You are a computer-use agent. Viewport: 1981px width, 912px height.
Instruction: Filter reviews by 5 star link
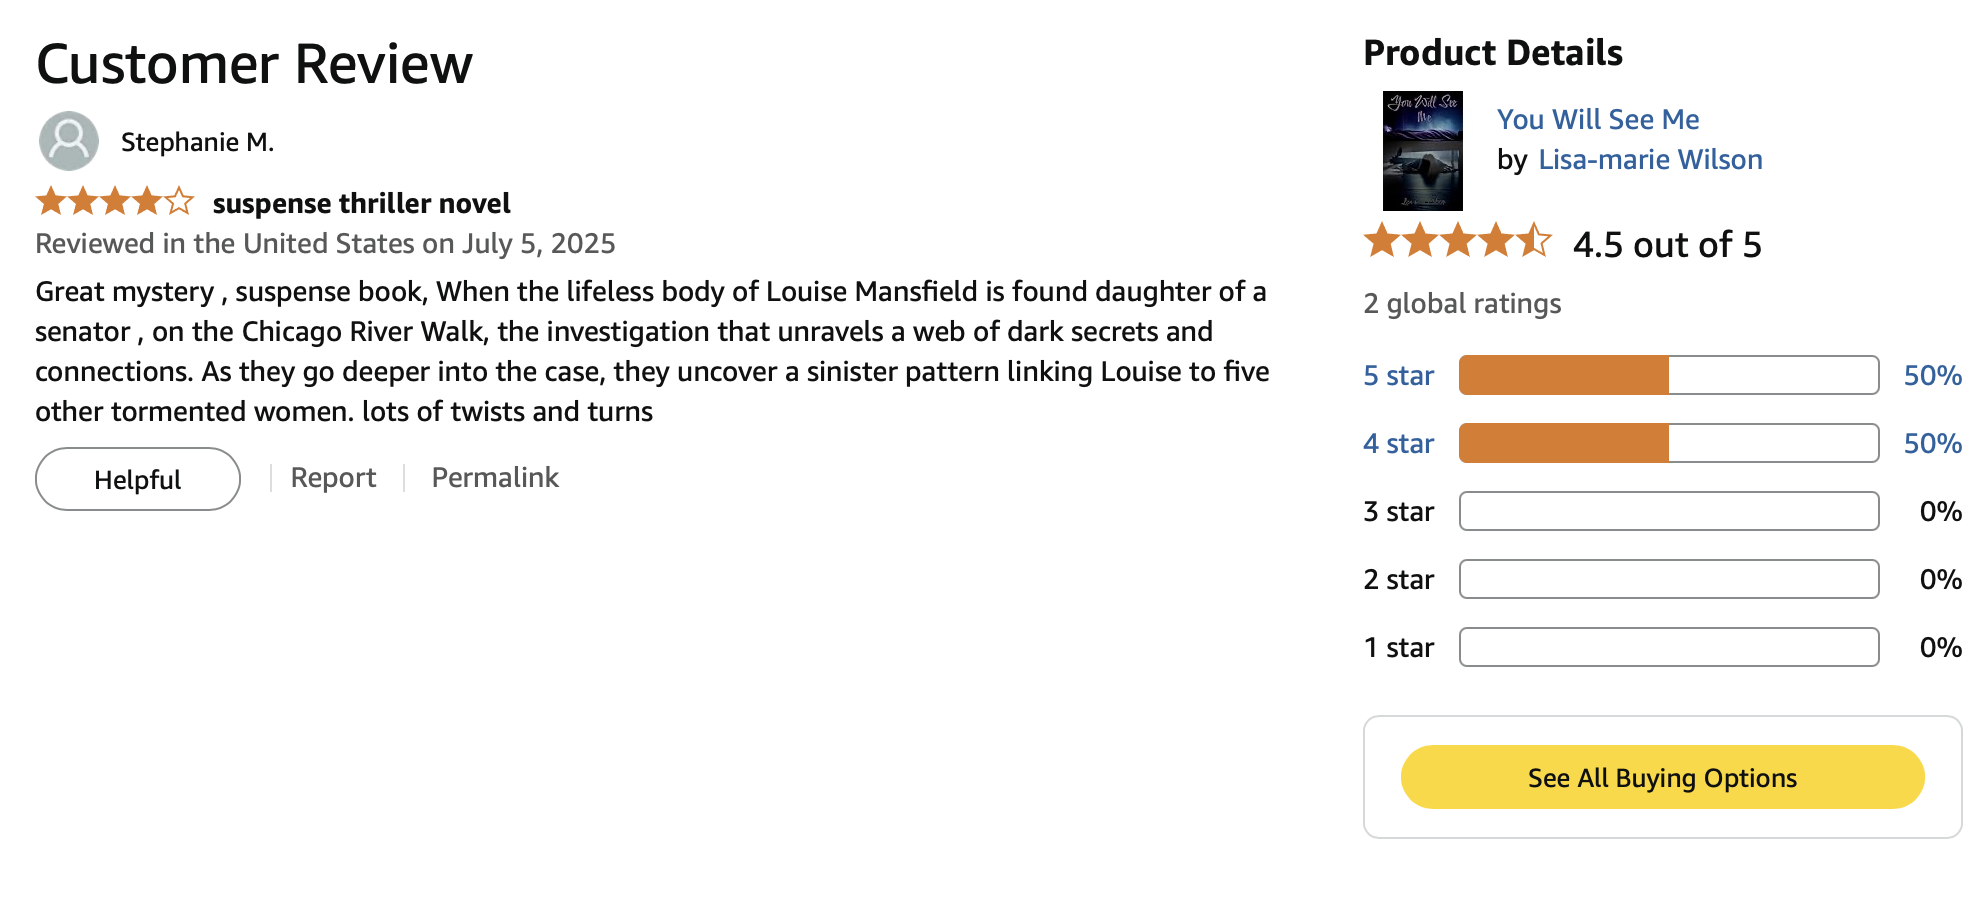[1398, 375]
